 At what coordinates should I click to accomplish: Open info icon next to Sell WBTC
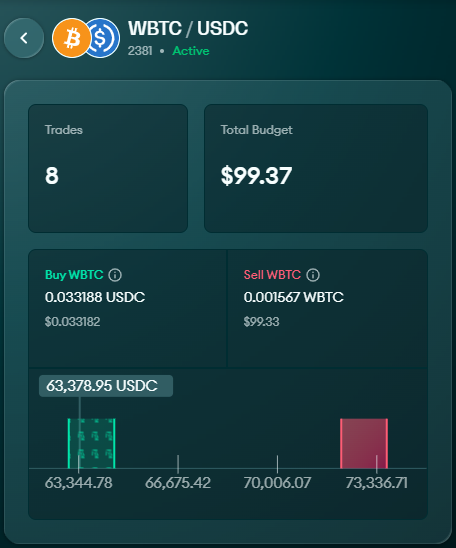coord(313,275)
